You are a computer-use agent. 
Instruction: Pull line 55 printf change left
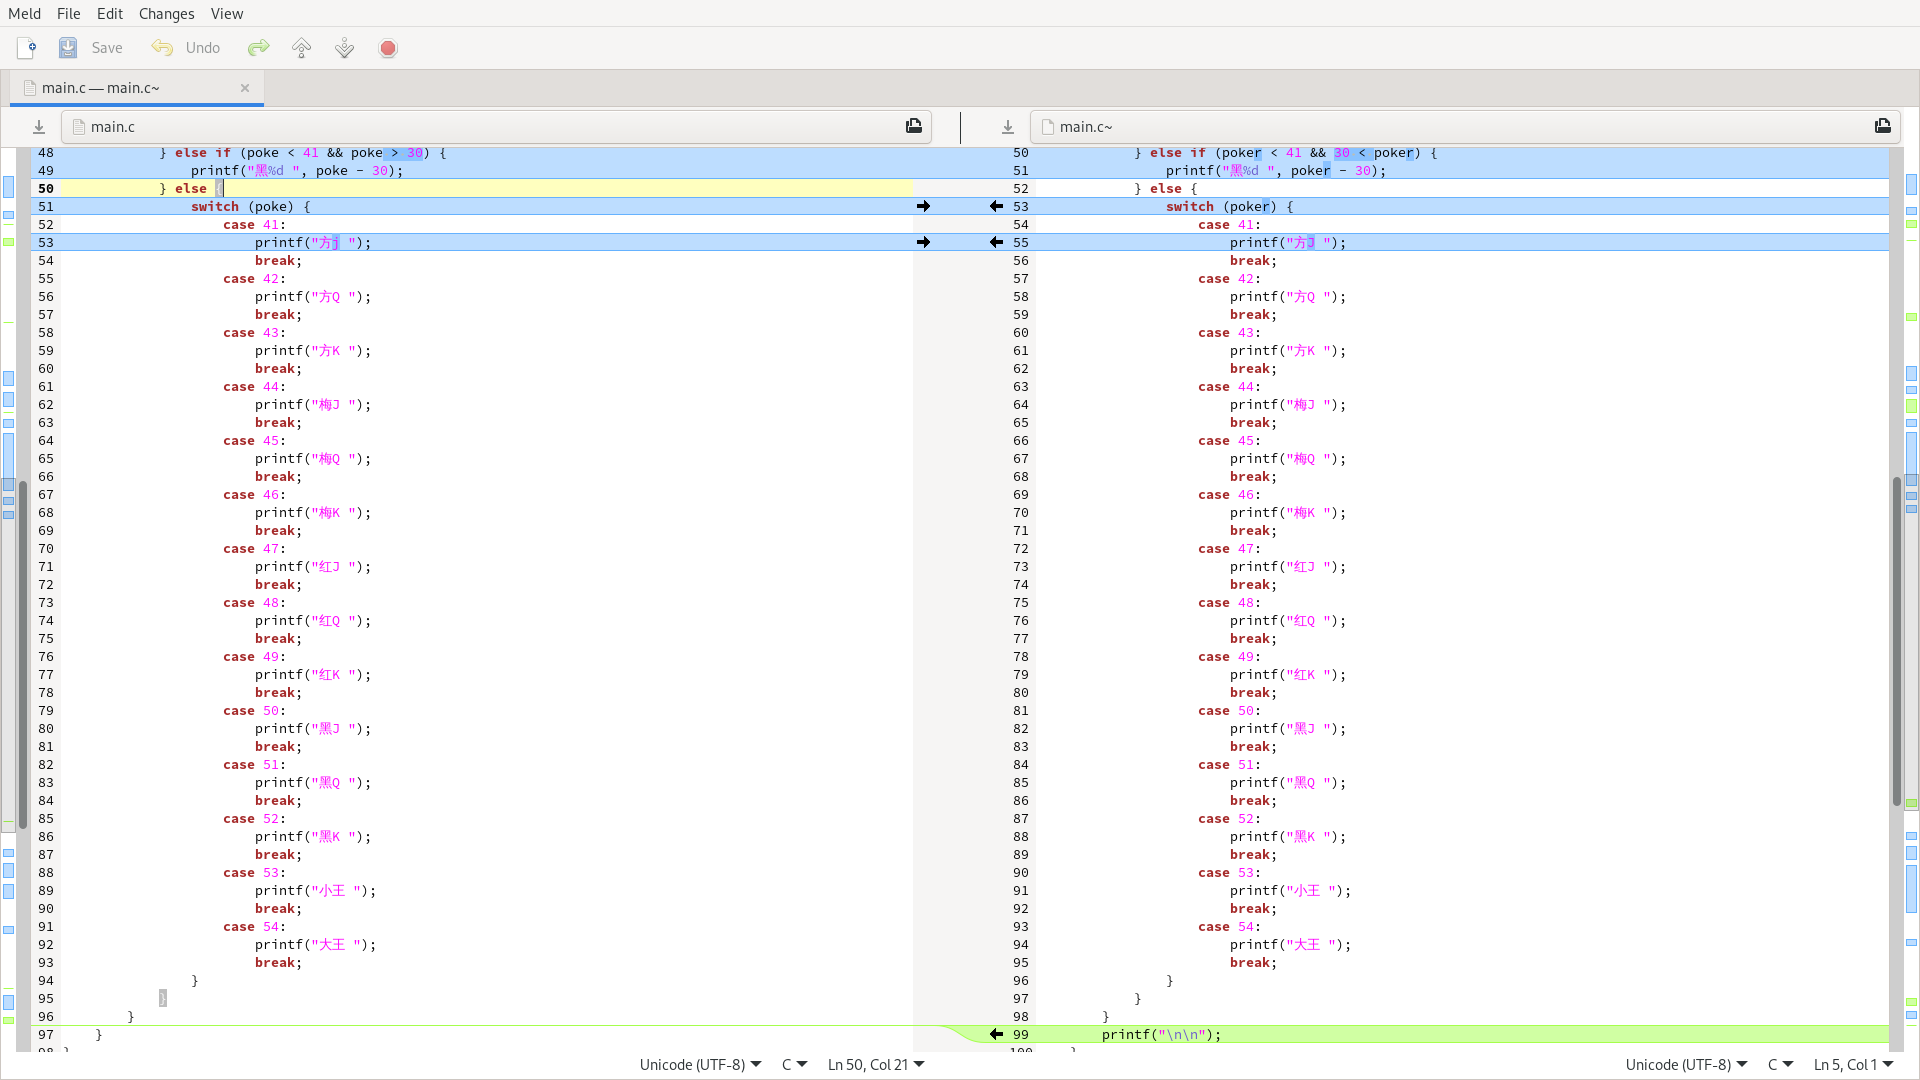pos(996,242)
